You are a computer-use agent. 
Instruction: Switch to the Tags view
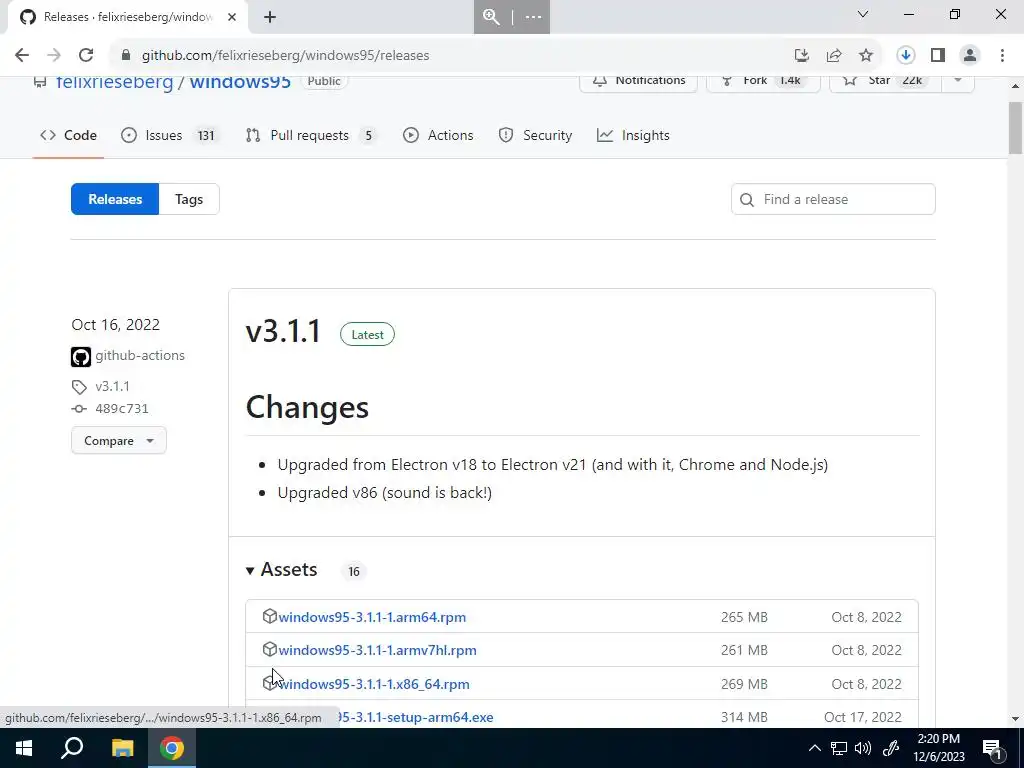coord(189,199)
